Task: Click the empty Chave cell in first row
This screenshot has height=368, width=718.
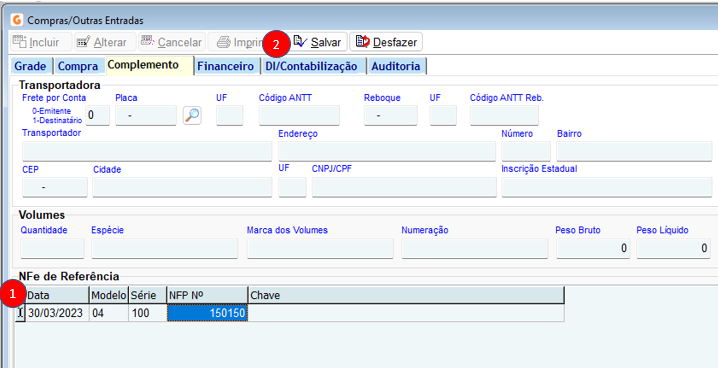Action: point(406,313)
